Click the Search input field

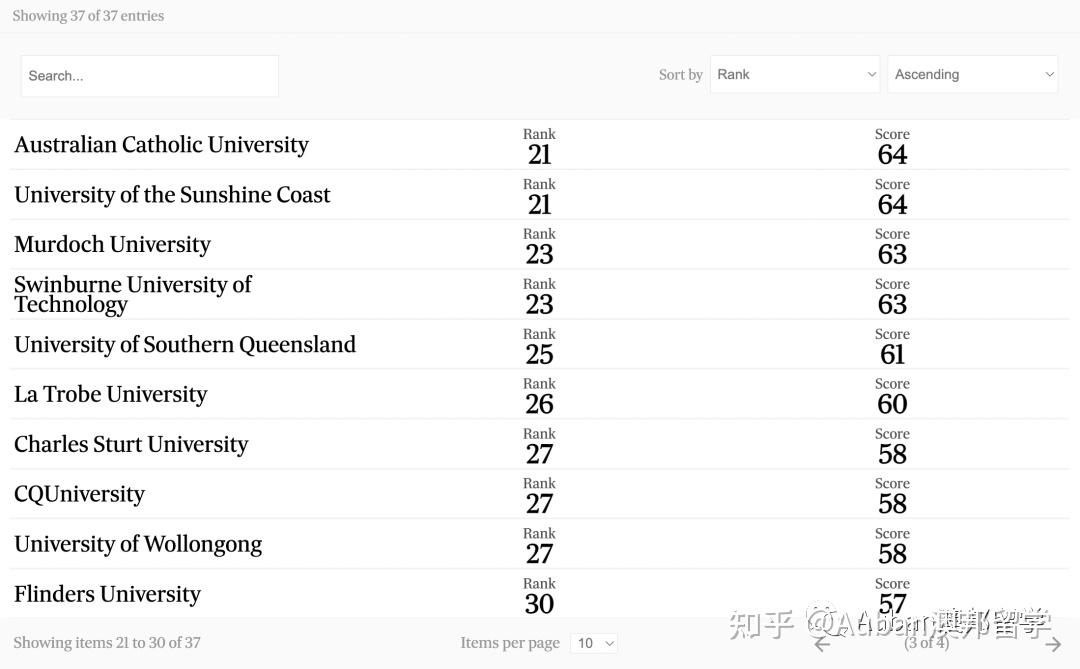coord(150,76)
